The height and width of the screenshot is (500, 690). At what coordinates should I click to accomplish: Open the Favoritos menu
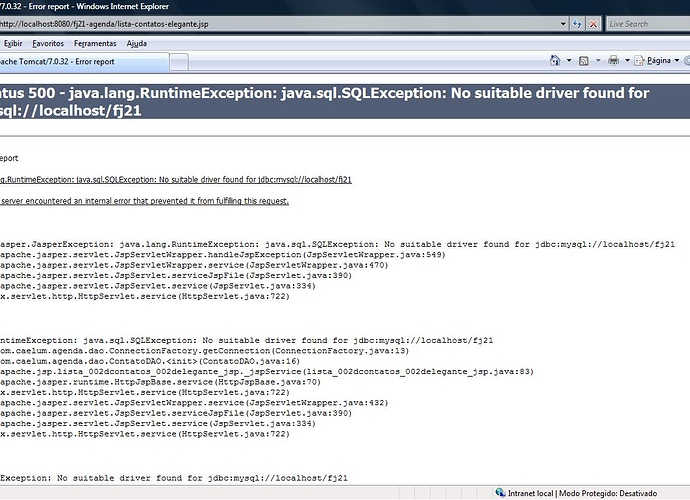[x=48, y=43]
